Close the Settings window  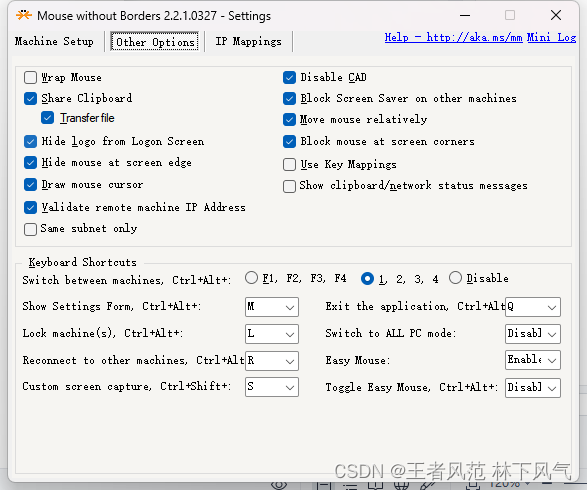click(556, 15)
